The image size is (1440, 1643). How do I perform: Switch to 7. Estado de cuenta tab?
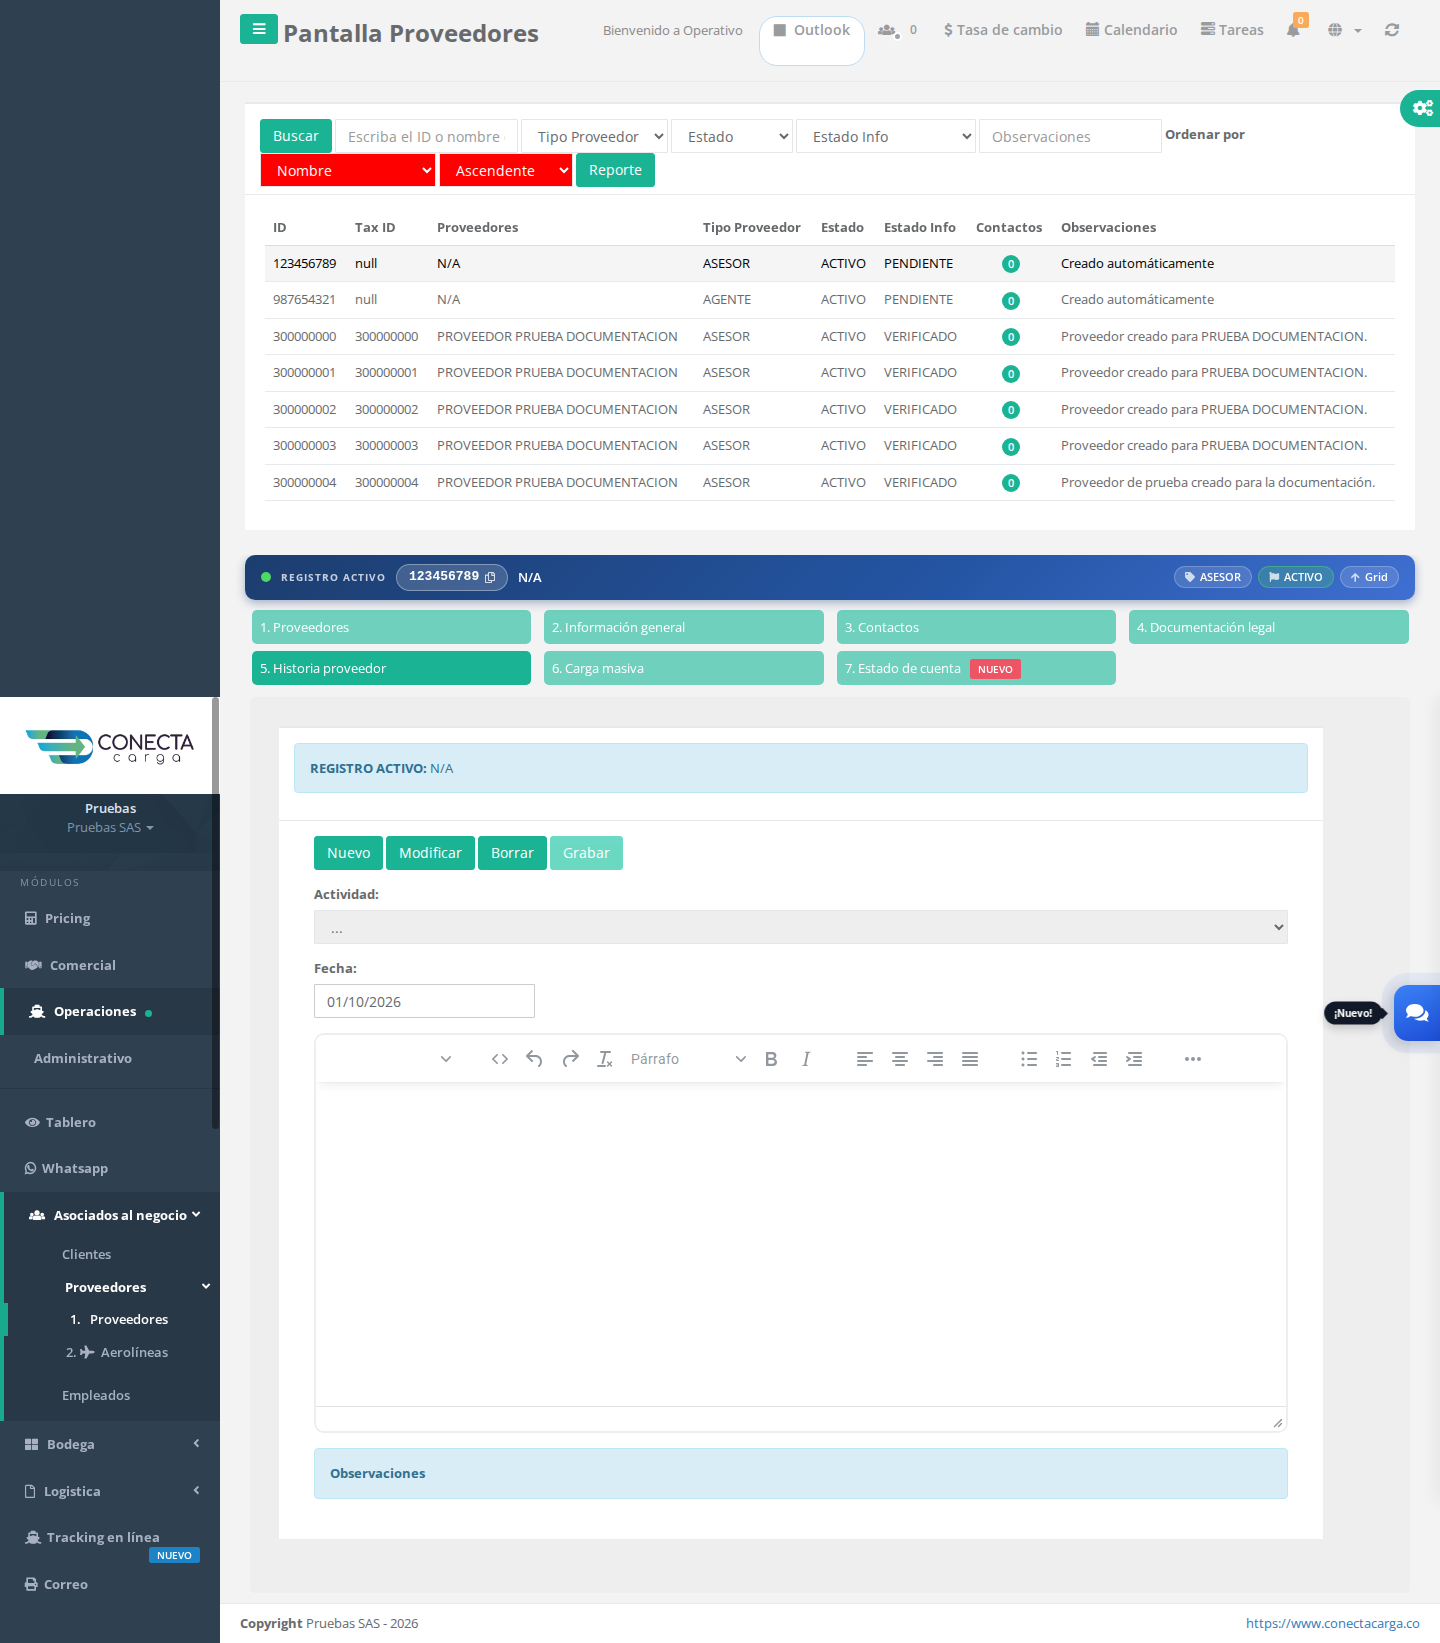pos(976,668)
